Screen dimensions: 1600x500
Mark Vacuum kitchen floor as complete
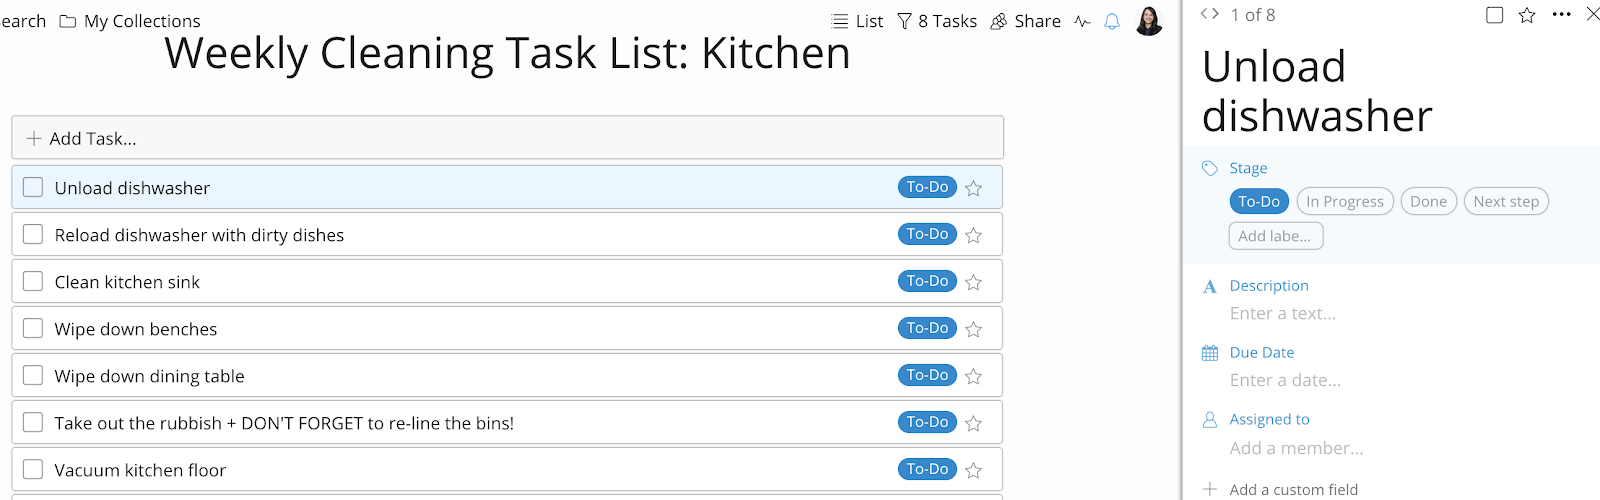[x=33, y=469]
